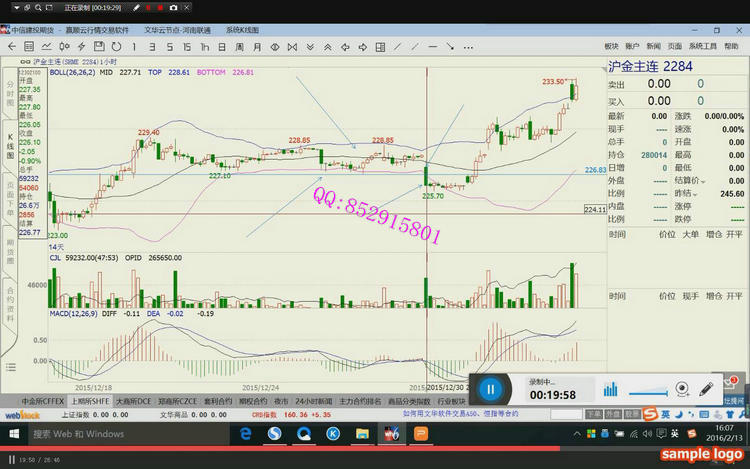The image size is (750, 469).
Task: Select the K线图 side tab
Action: (x=11, y=145)
